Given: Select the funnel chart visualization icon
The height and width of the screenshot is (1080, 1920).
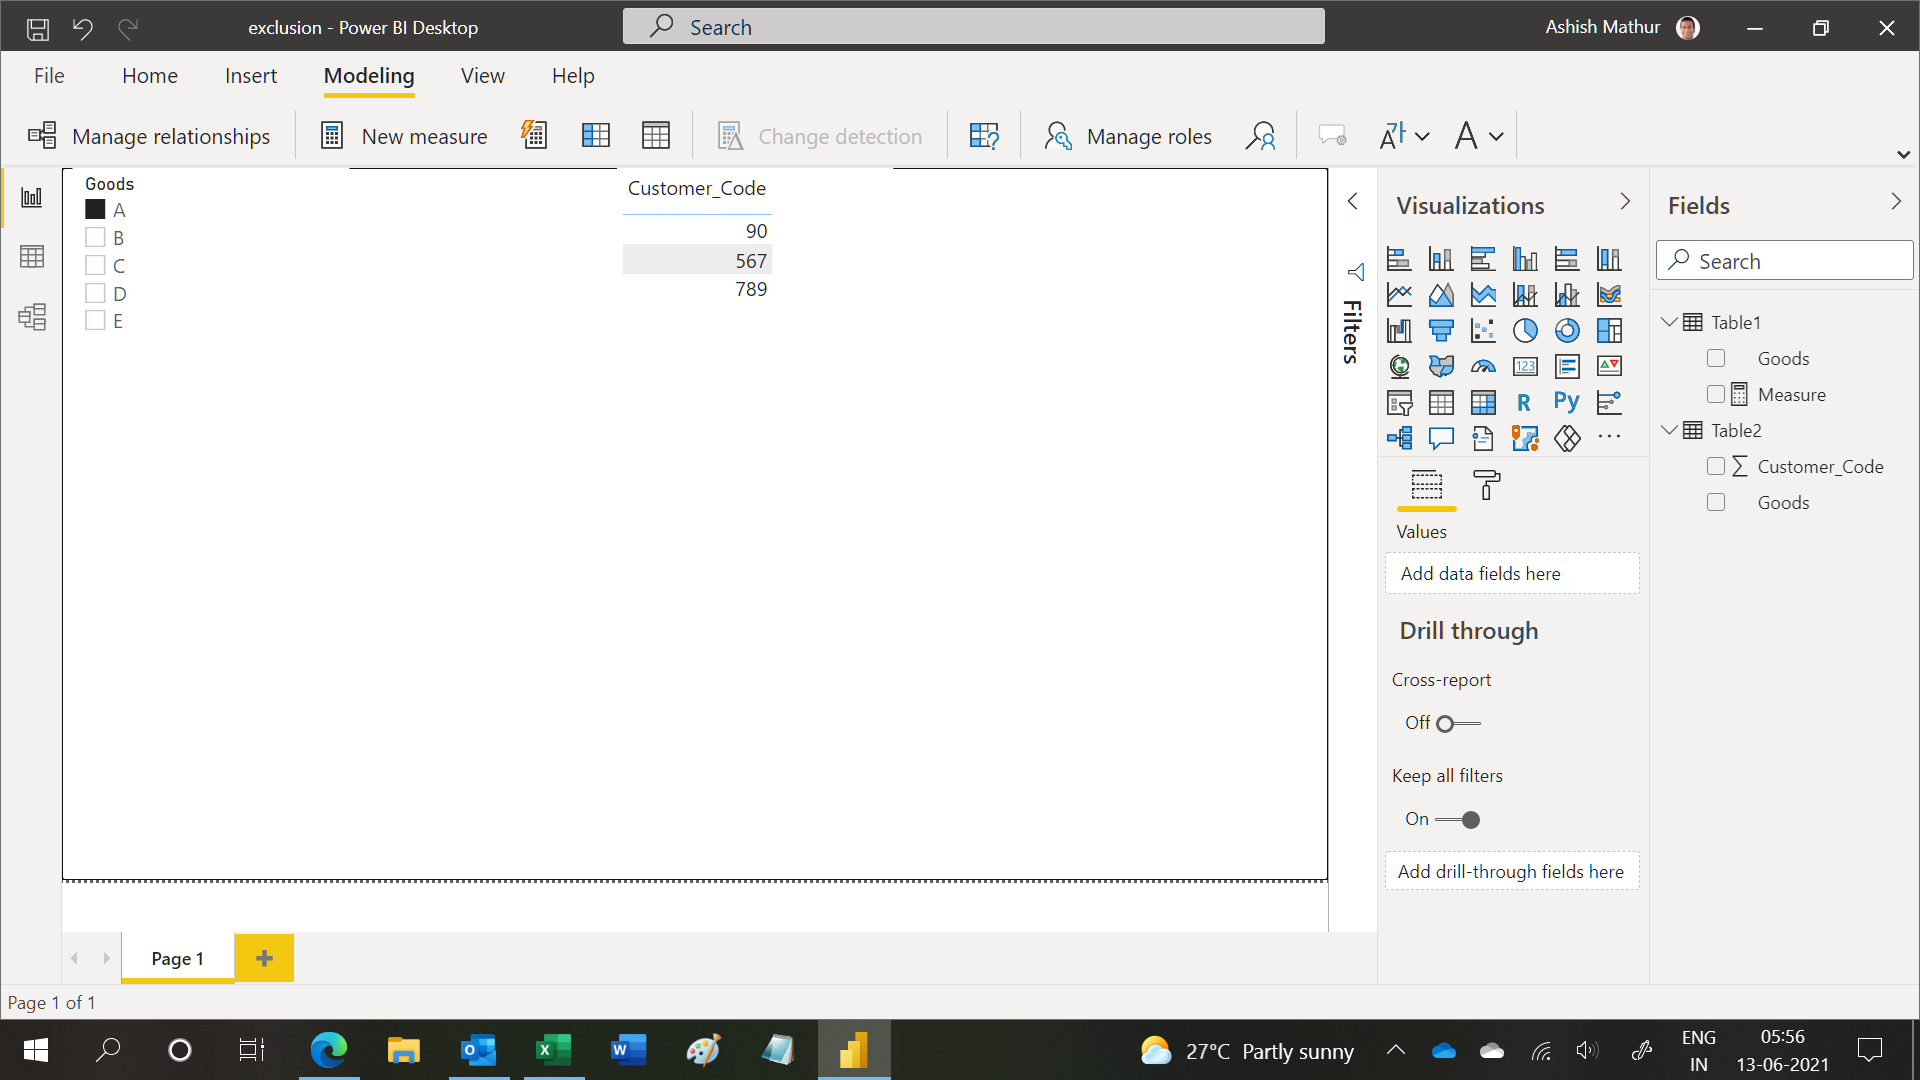Looking at the screenshot, I should tap(1441, 330).
